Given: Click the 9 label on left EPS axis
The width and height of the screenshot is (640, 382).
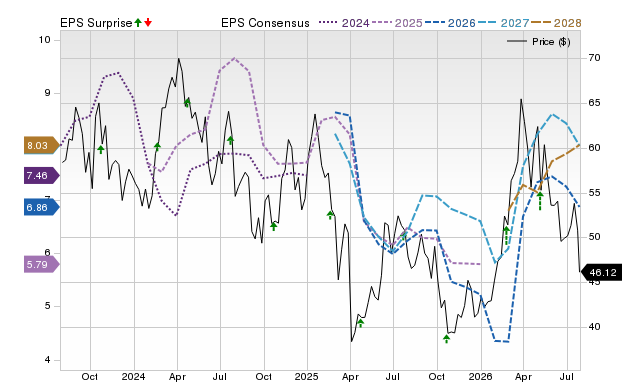Looking at the screenshot, I should 47,93.
